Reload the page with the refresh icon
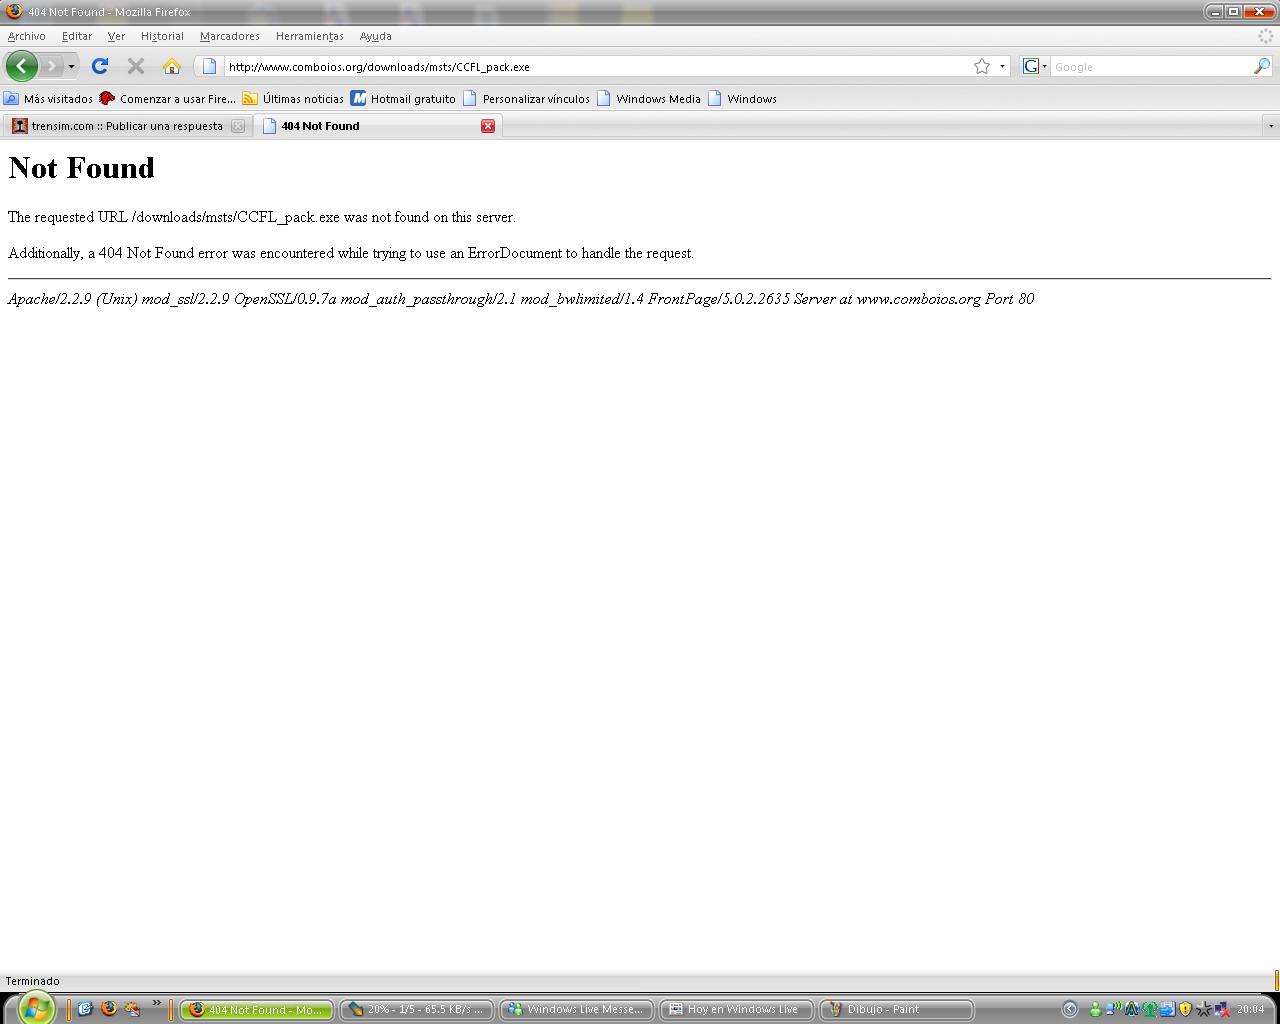This screenshot has height=1024, width=1280. [99, 66]
